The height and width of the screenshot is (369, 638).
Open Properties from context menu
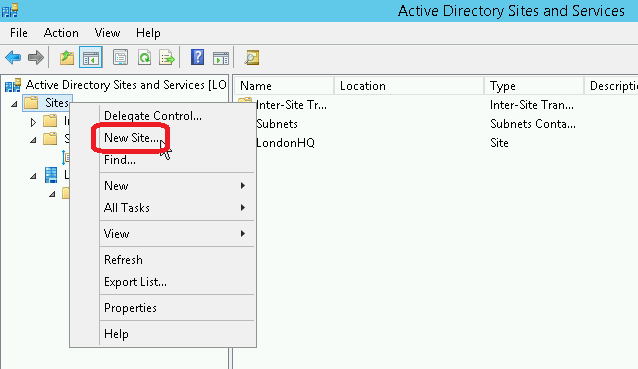[177, 308]
